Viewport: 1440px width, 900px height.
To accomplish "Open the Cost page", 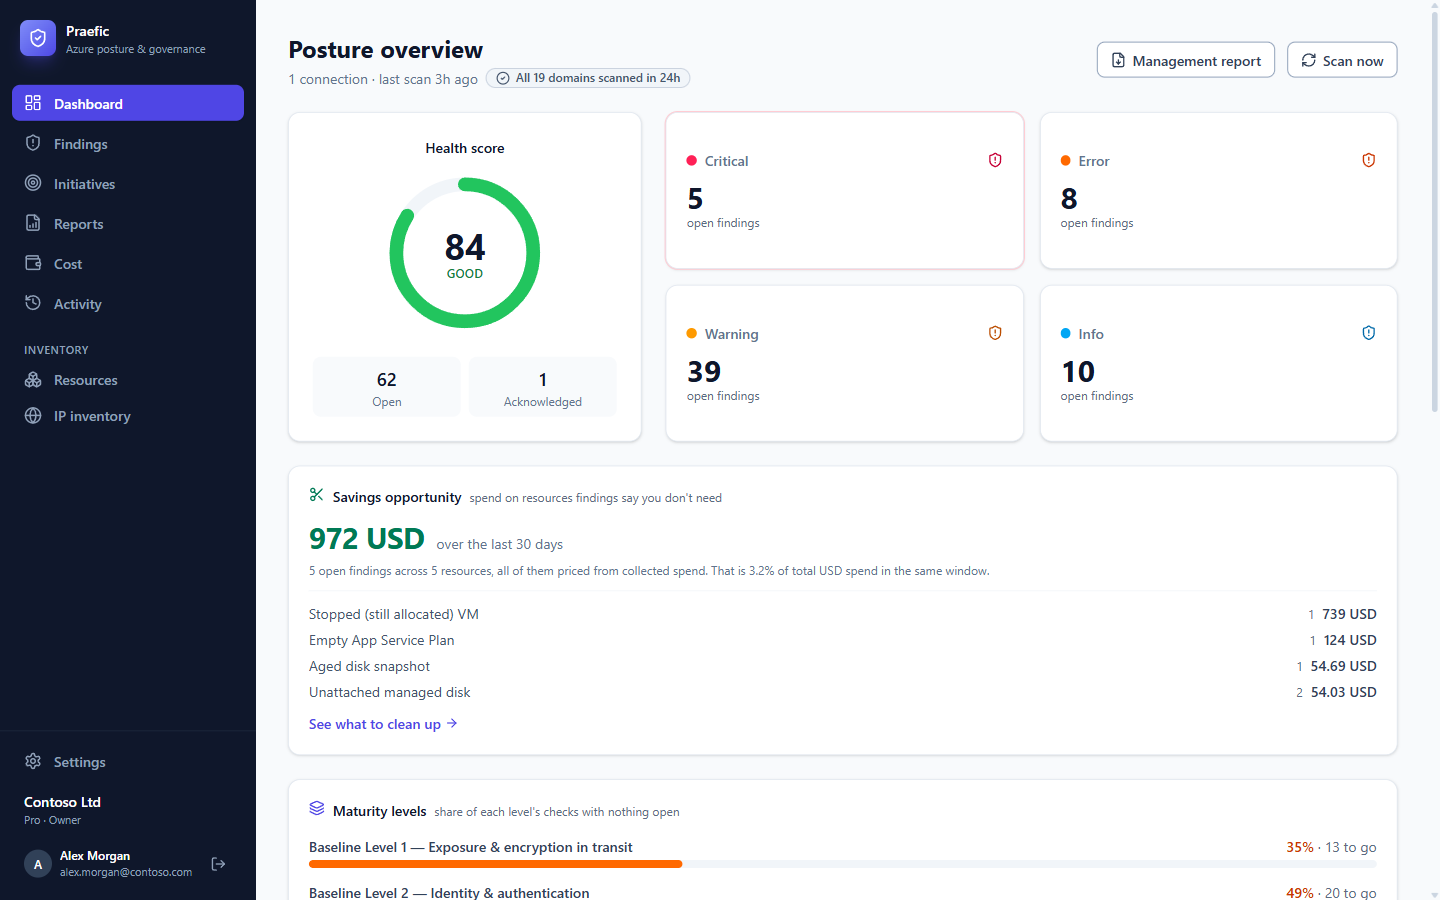I will (128, 263).
